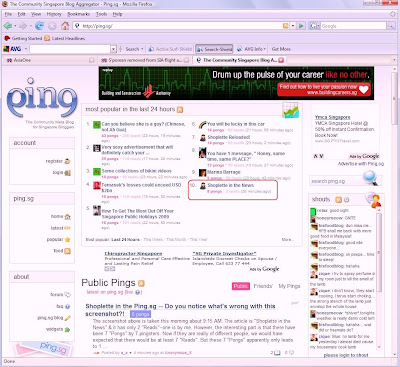Click the chart icon in most popular panel

click(290, 111)
